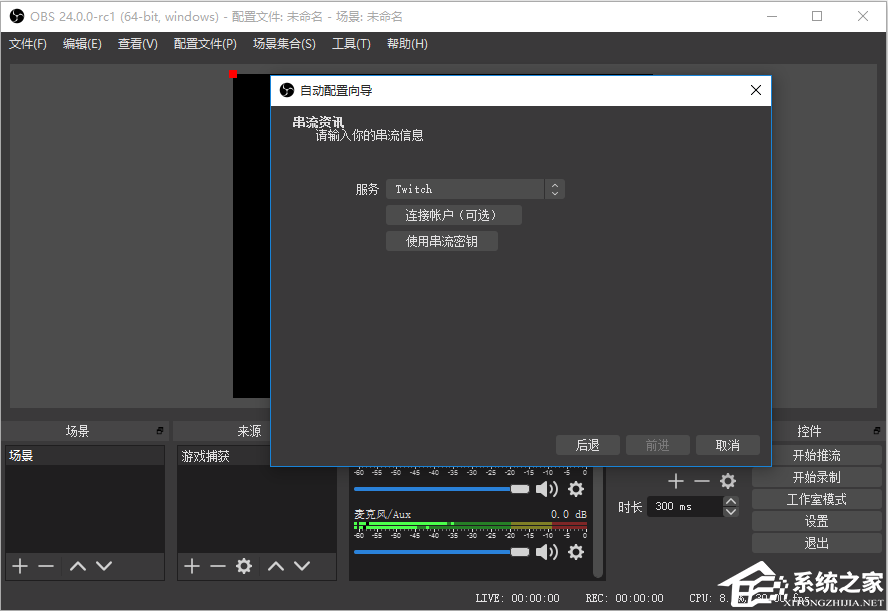The image size is (888, 611).
Task: Open the 配置文件(P) menu
Action: [205, 44]
